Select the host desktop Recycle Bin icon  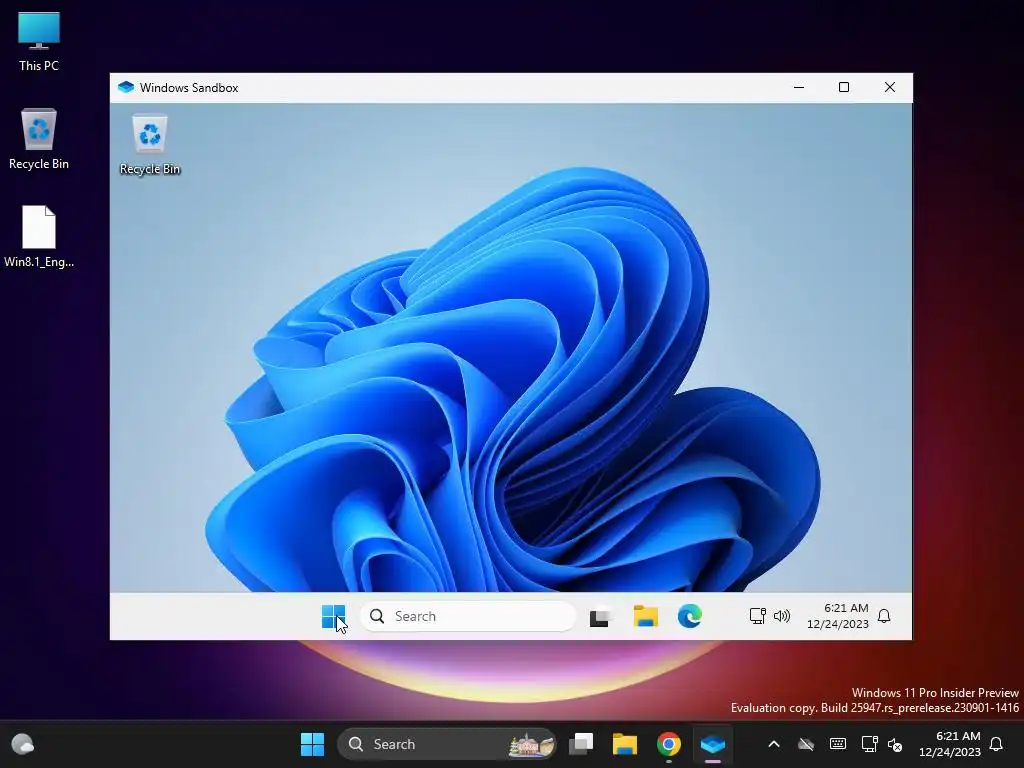(39, 139)
